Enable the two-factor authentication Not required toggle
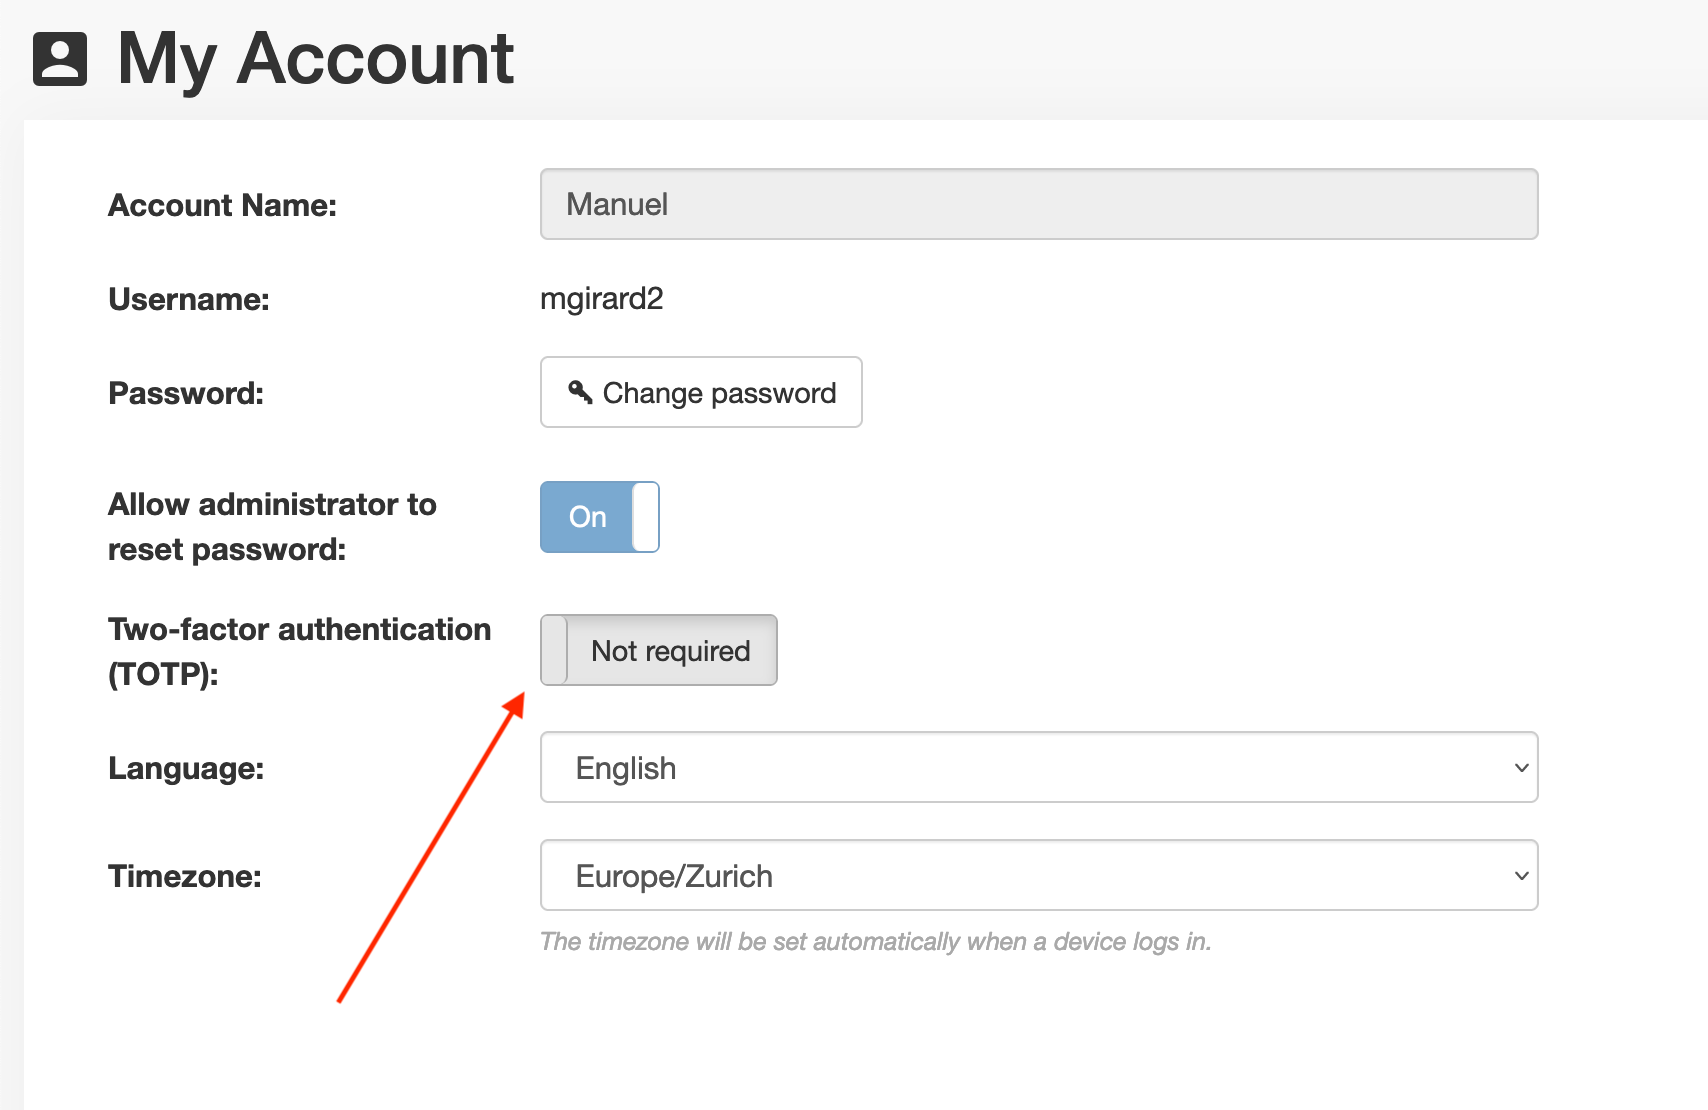The width and height of the screenshot is (1708, 1110). 659,651
